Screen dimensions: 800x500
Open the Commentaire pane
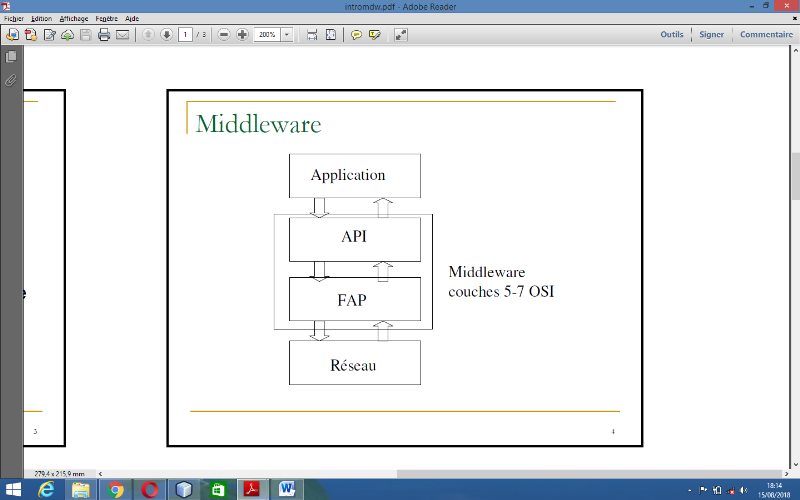tap(766, 35)
